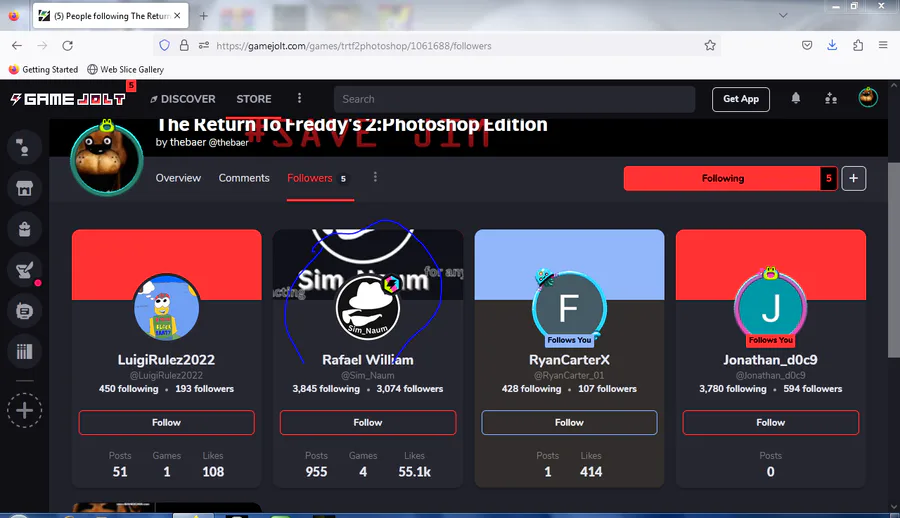Click the page vertical scrollbar thumb
The image size is (900, 518).
(894, 260)
